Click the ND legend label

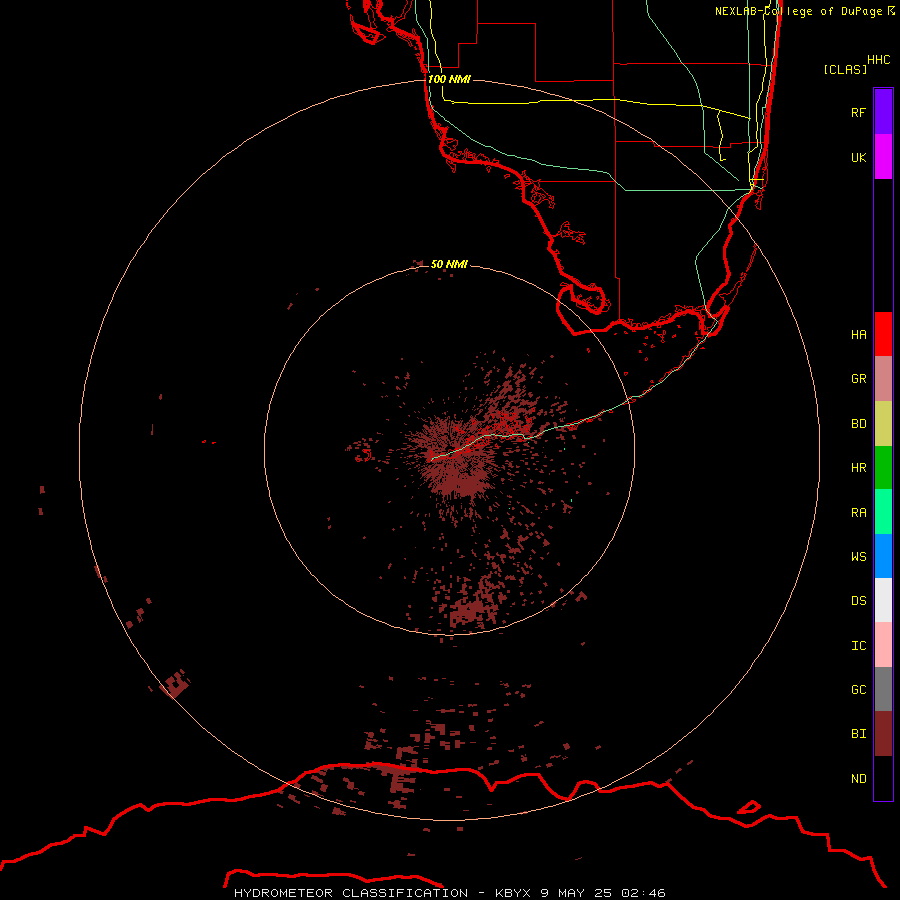coord(858,779)
